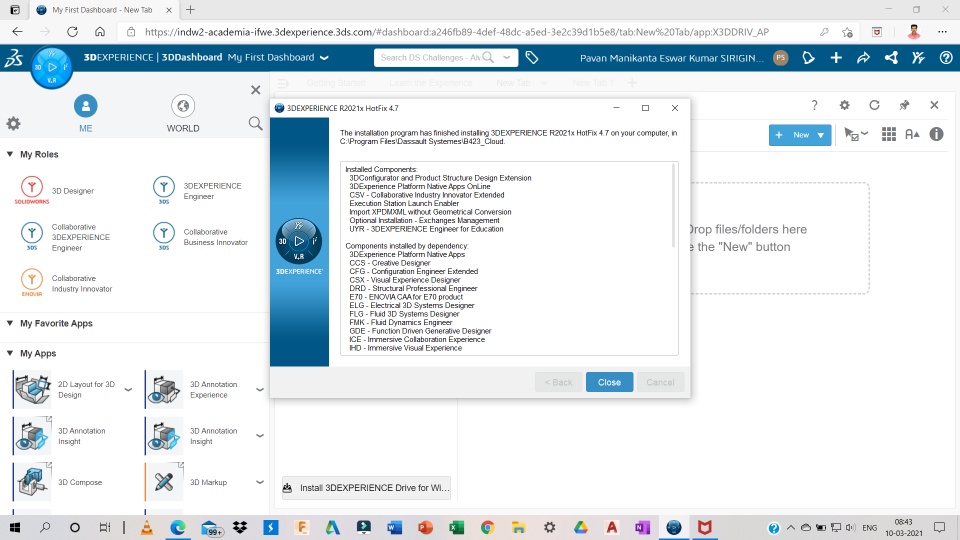
Task: Expand options for 2D Layout for 3D Design
Action: click(128, 389)
